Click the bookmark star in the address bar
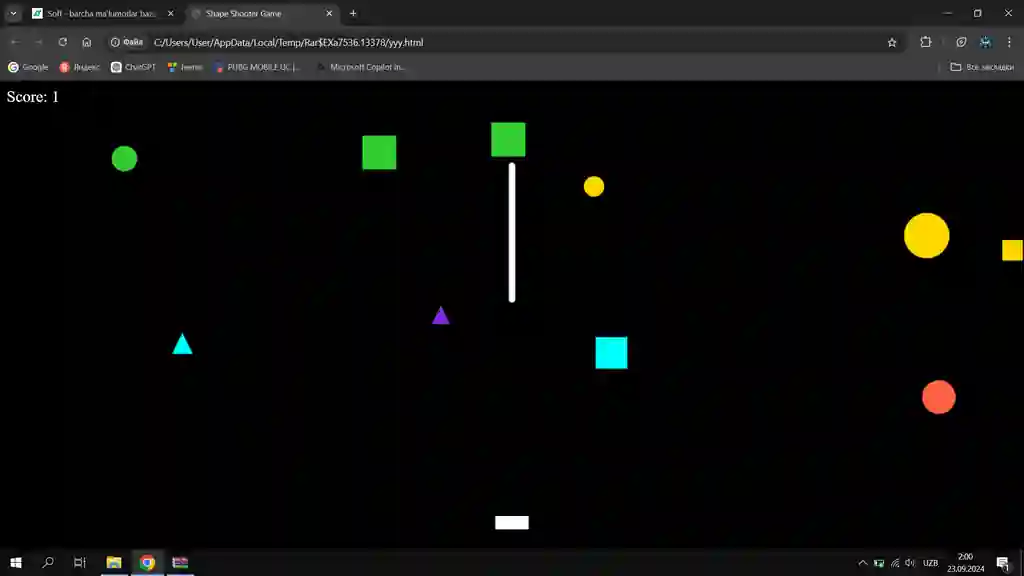Image resolution: width=1024 pixels, height=576 pixels. pos(890,42)
